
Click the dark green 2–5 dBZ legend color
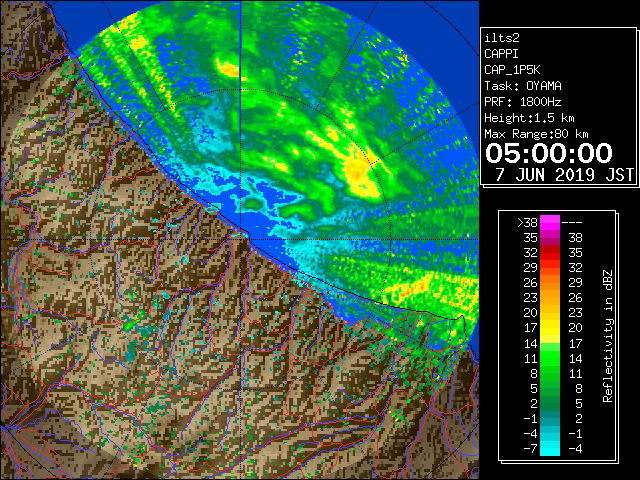pyautogui.click(x=550, y=403)
